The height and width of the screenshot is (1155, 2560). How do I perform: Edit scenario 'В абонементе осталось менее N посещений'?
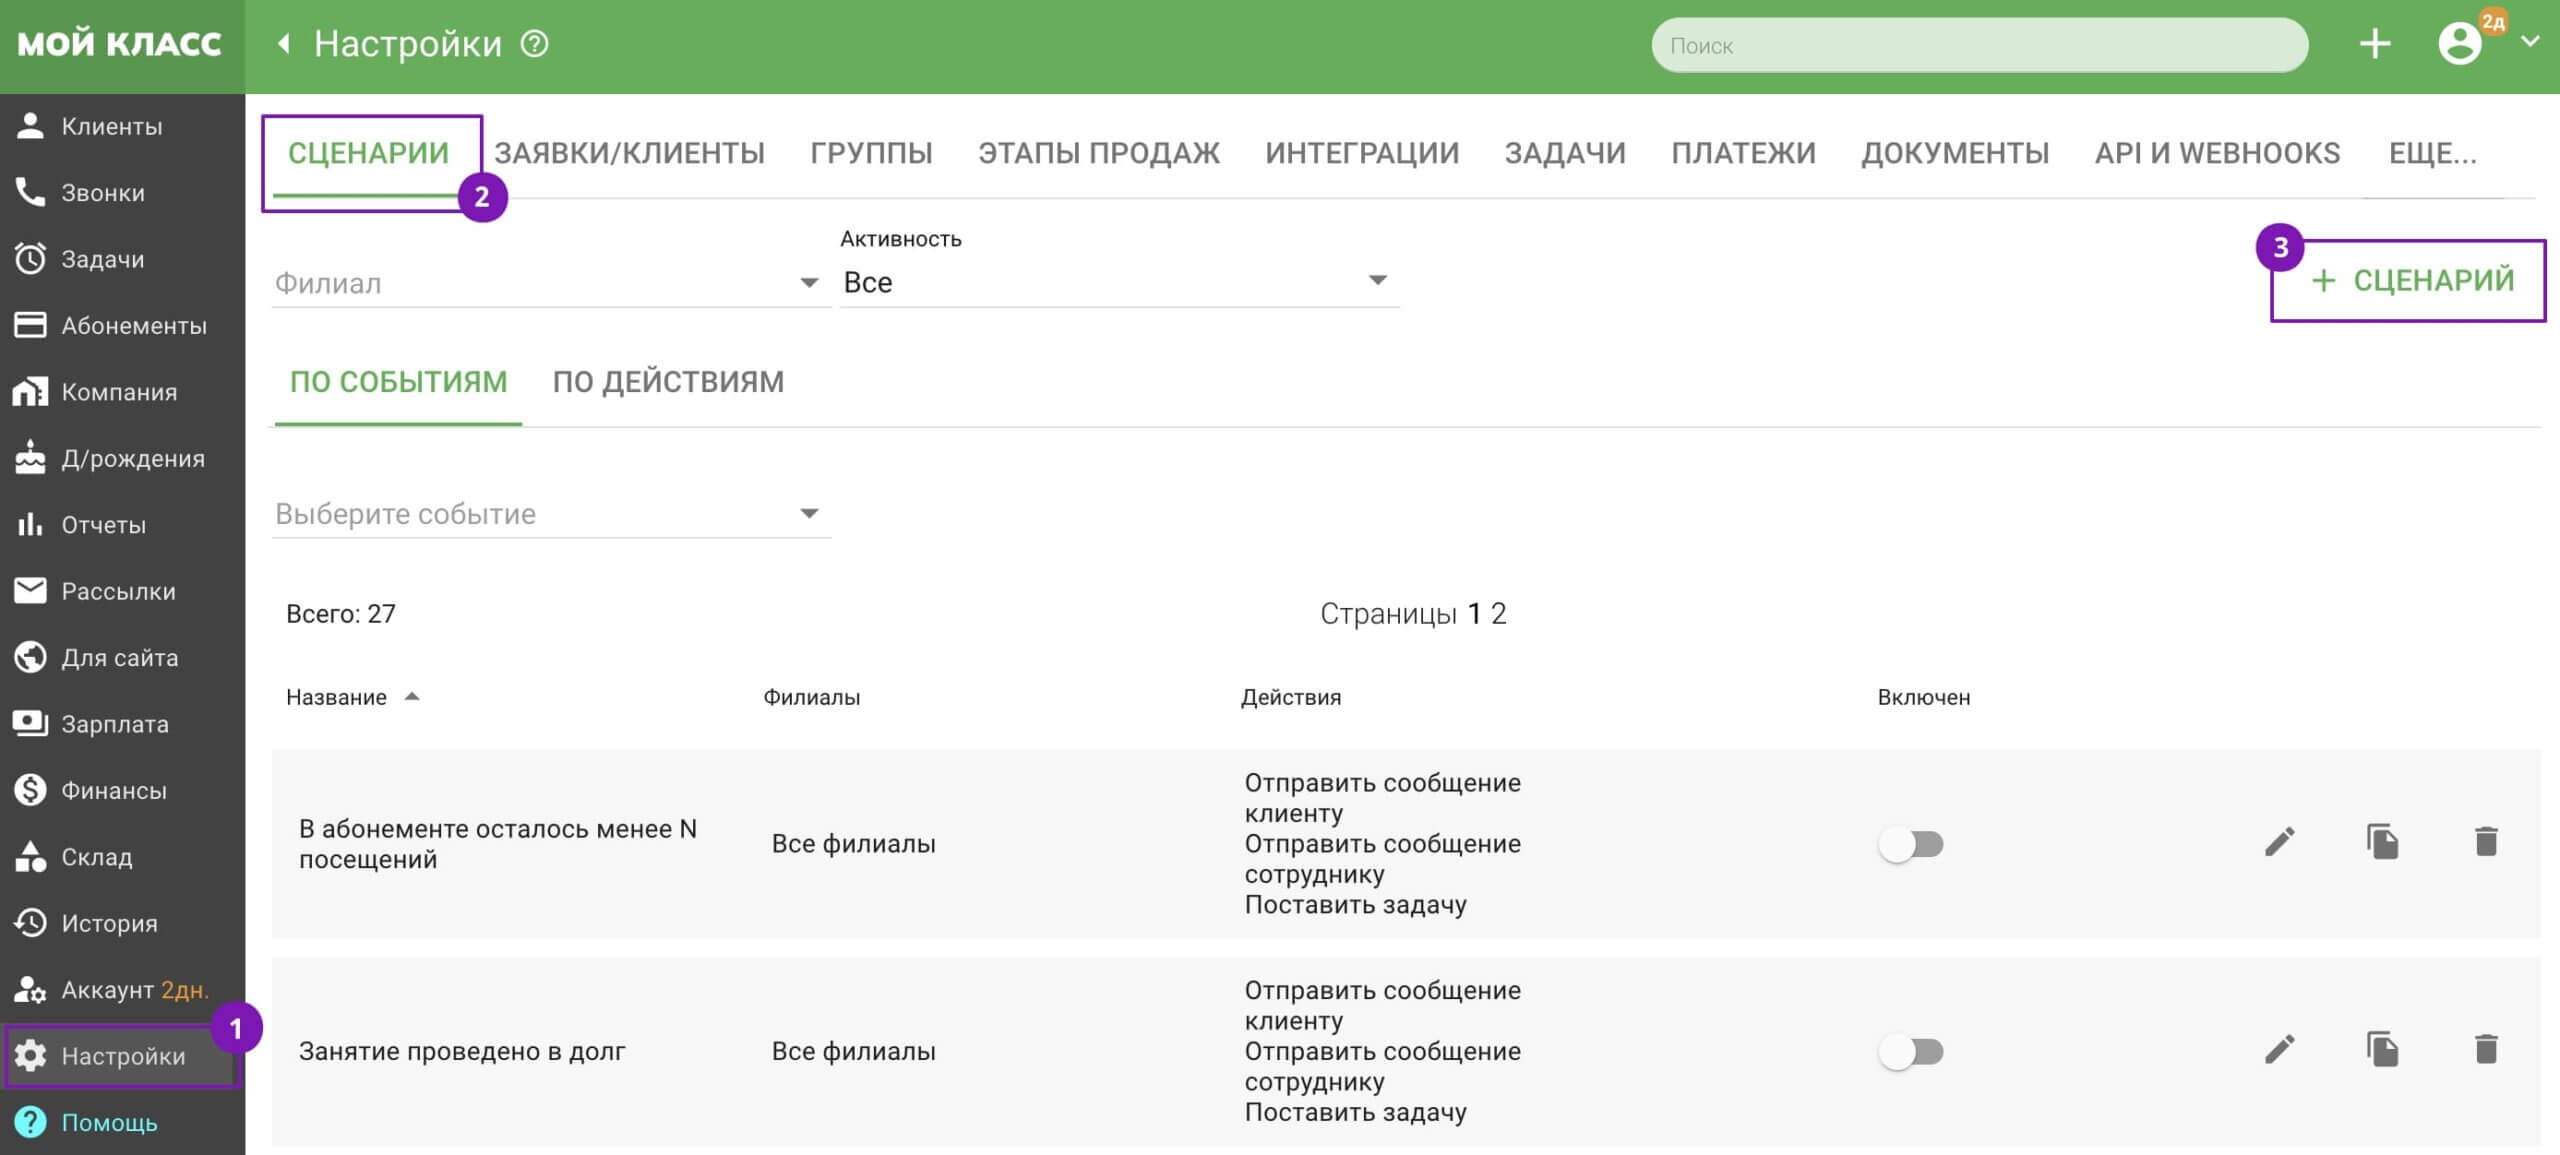pyautogui.click(x=2279, y=842)
